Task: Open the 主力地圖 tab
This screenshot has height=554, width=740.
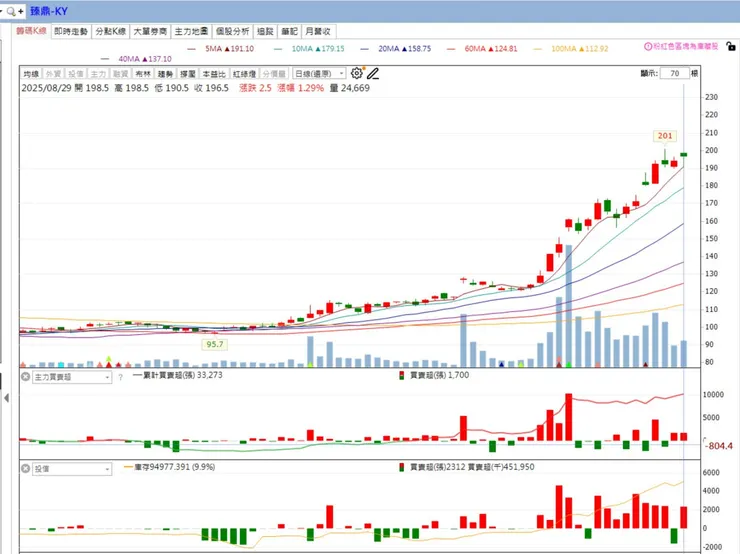Action: pos(191,31)
